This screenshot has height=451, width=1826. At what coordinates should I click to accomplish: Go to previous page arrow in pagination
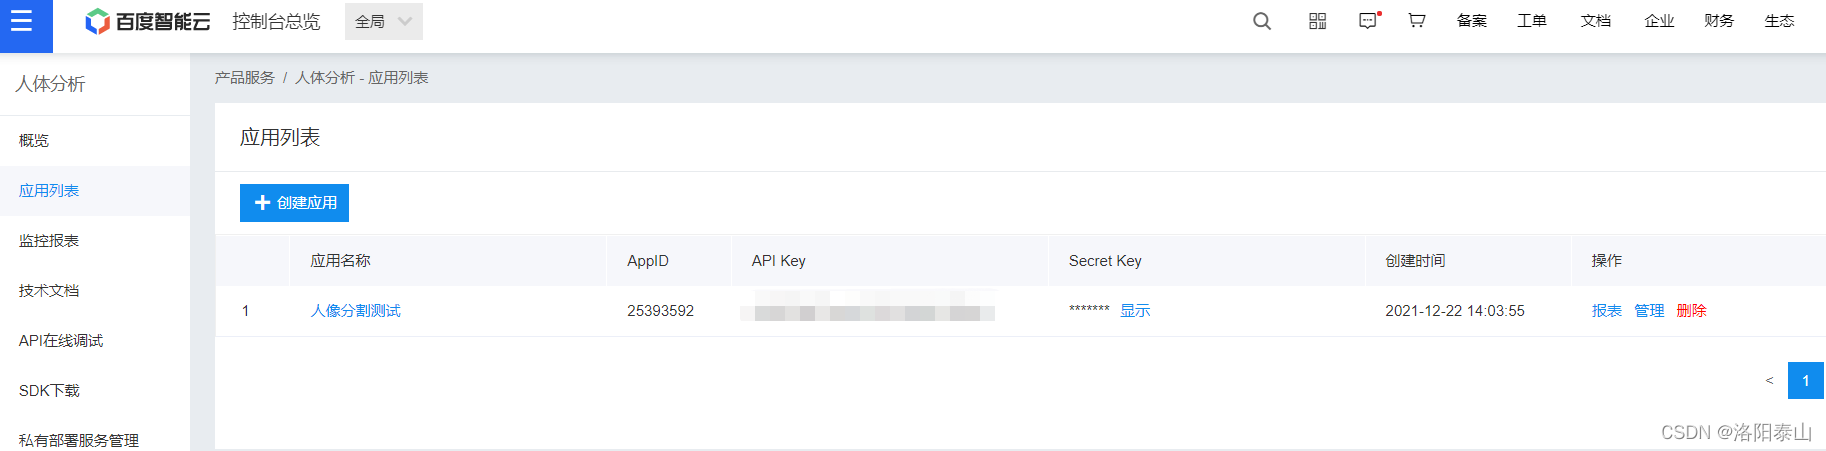click(1769, 381)
